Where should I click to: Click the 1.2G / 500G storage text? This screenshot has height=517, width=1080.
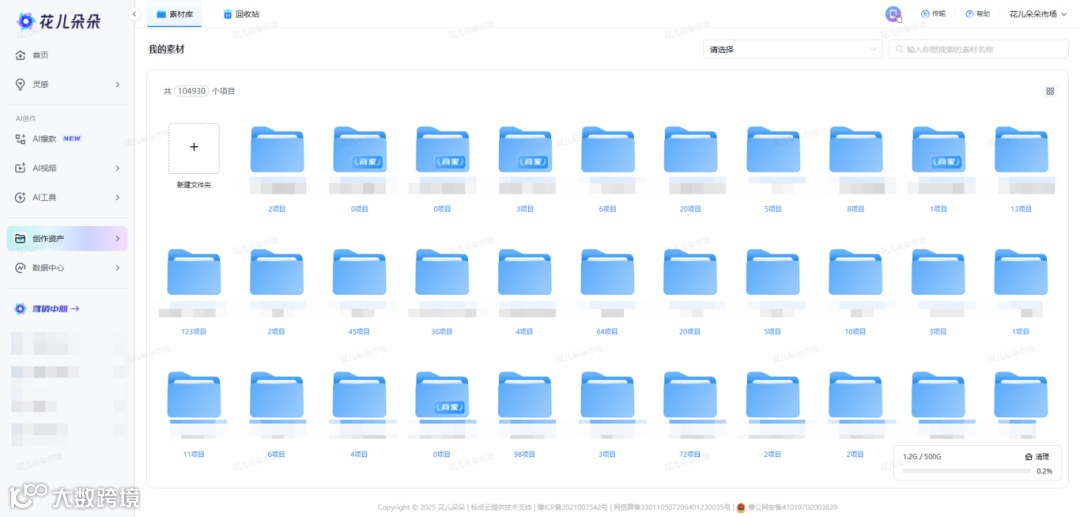point(922,456)
